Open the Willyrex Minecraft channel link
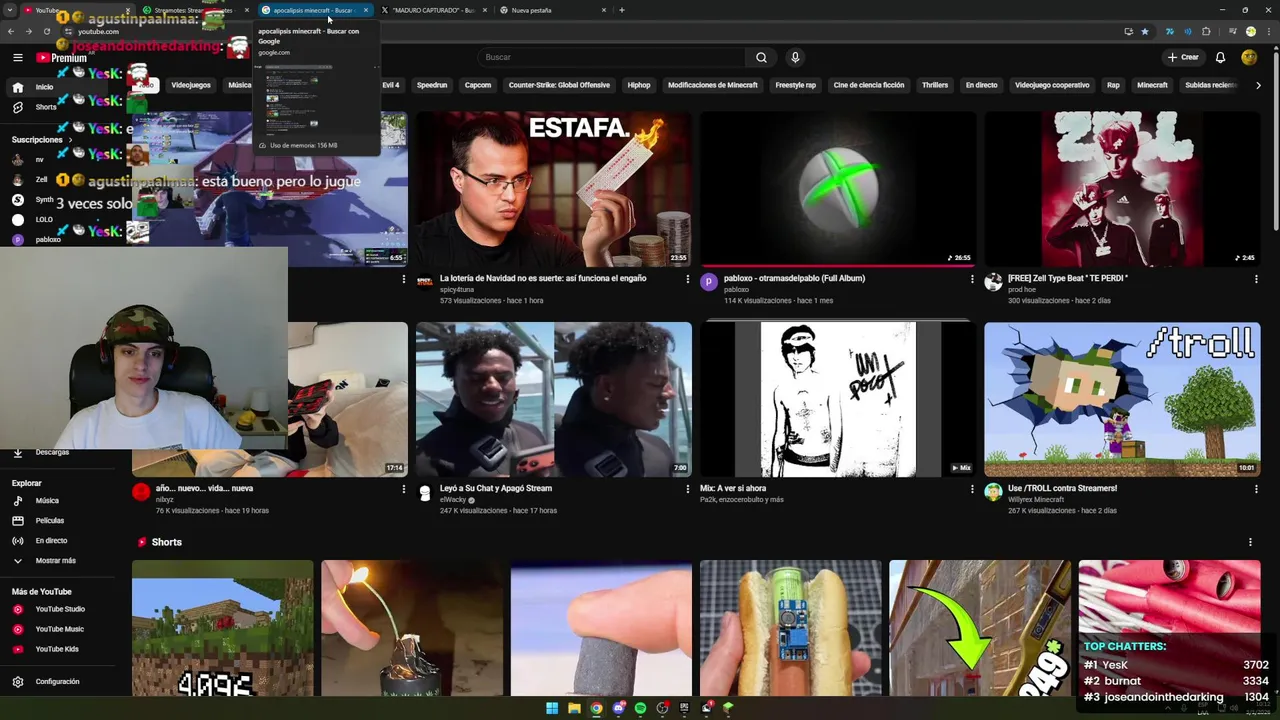This screenshot has width=1280, height=720. tap(1036, 500)
